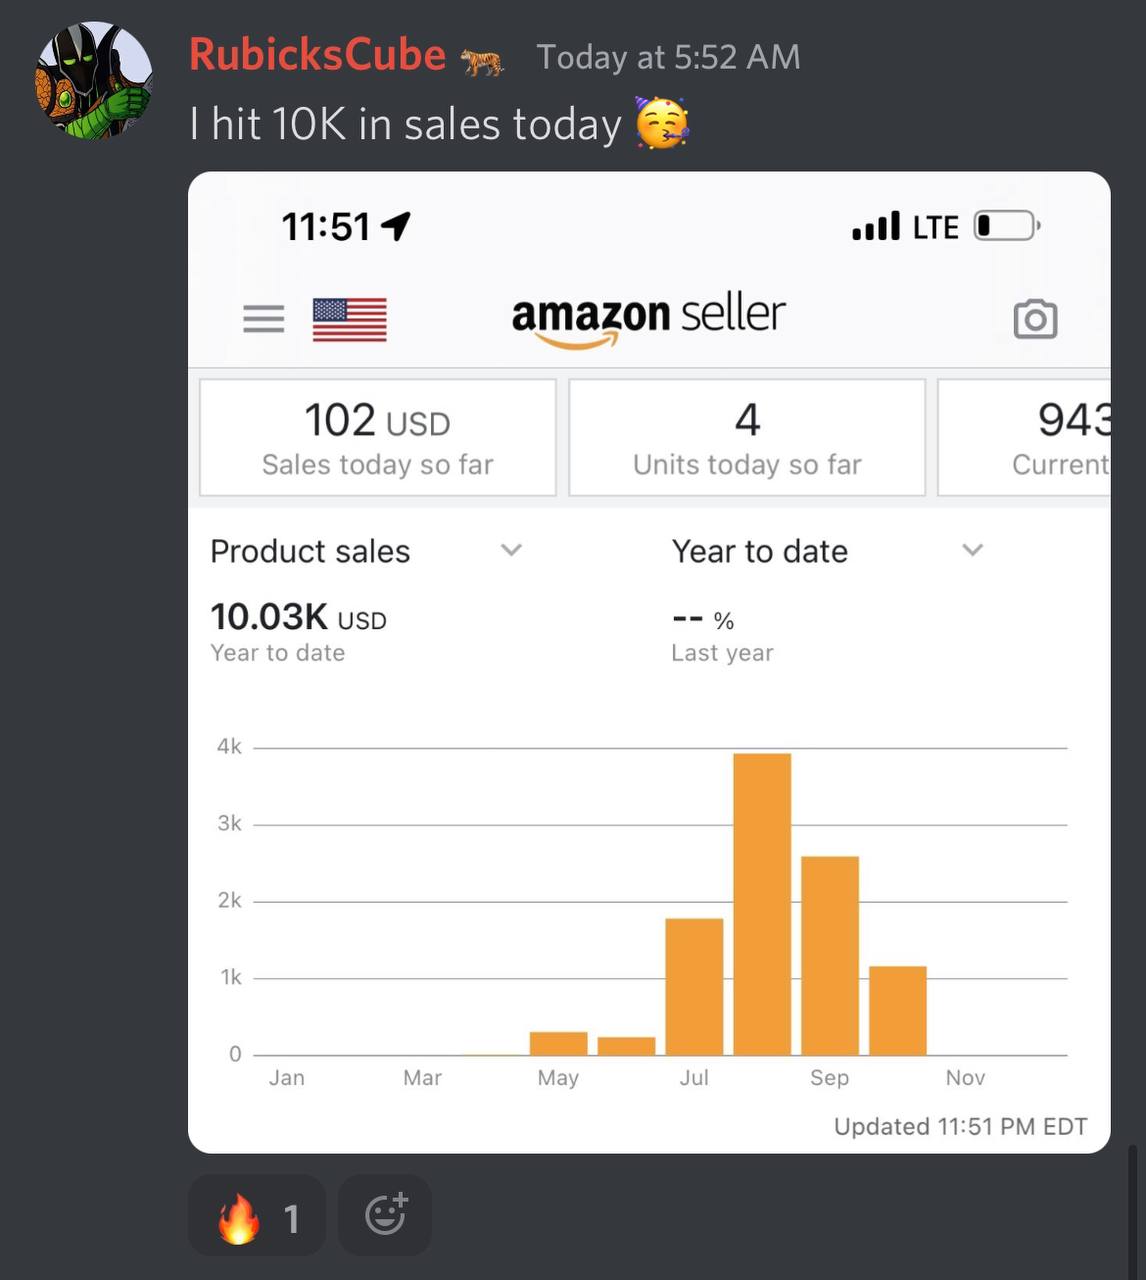
Task: Tap the amazon seller logo
Action: tap(648, 319)
